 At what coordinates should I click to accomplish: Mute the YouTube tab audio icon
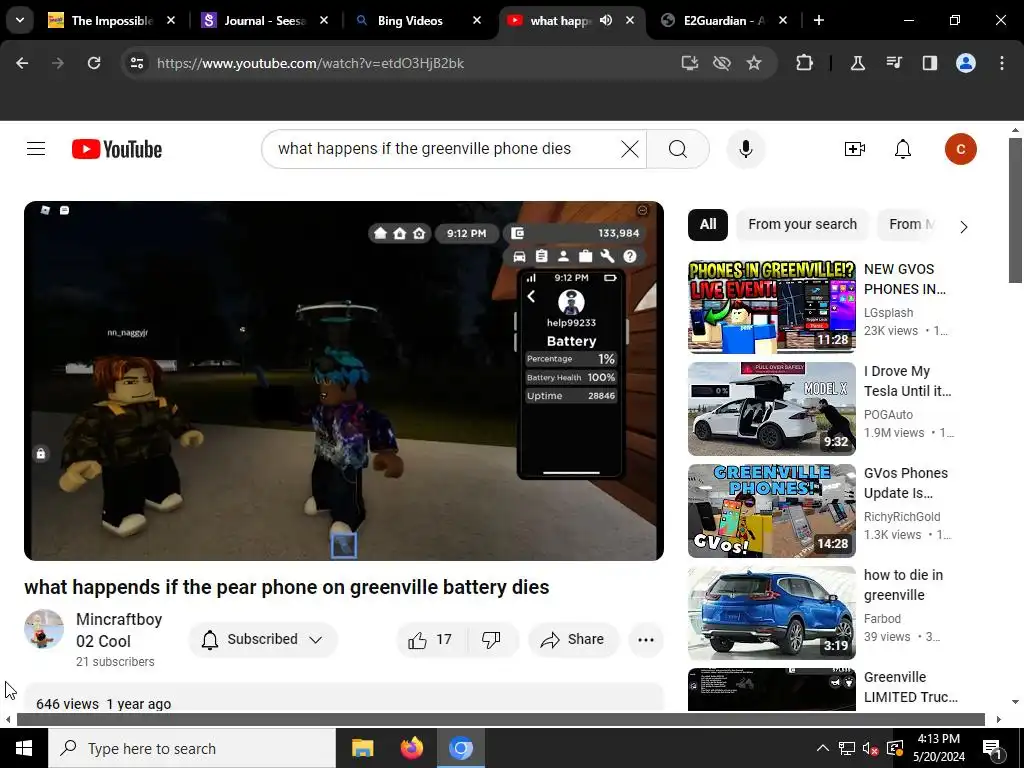606,20
